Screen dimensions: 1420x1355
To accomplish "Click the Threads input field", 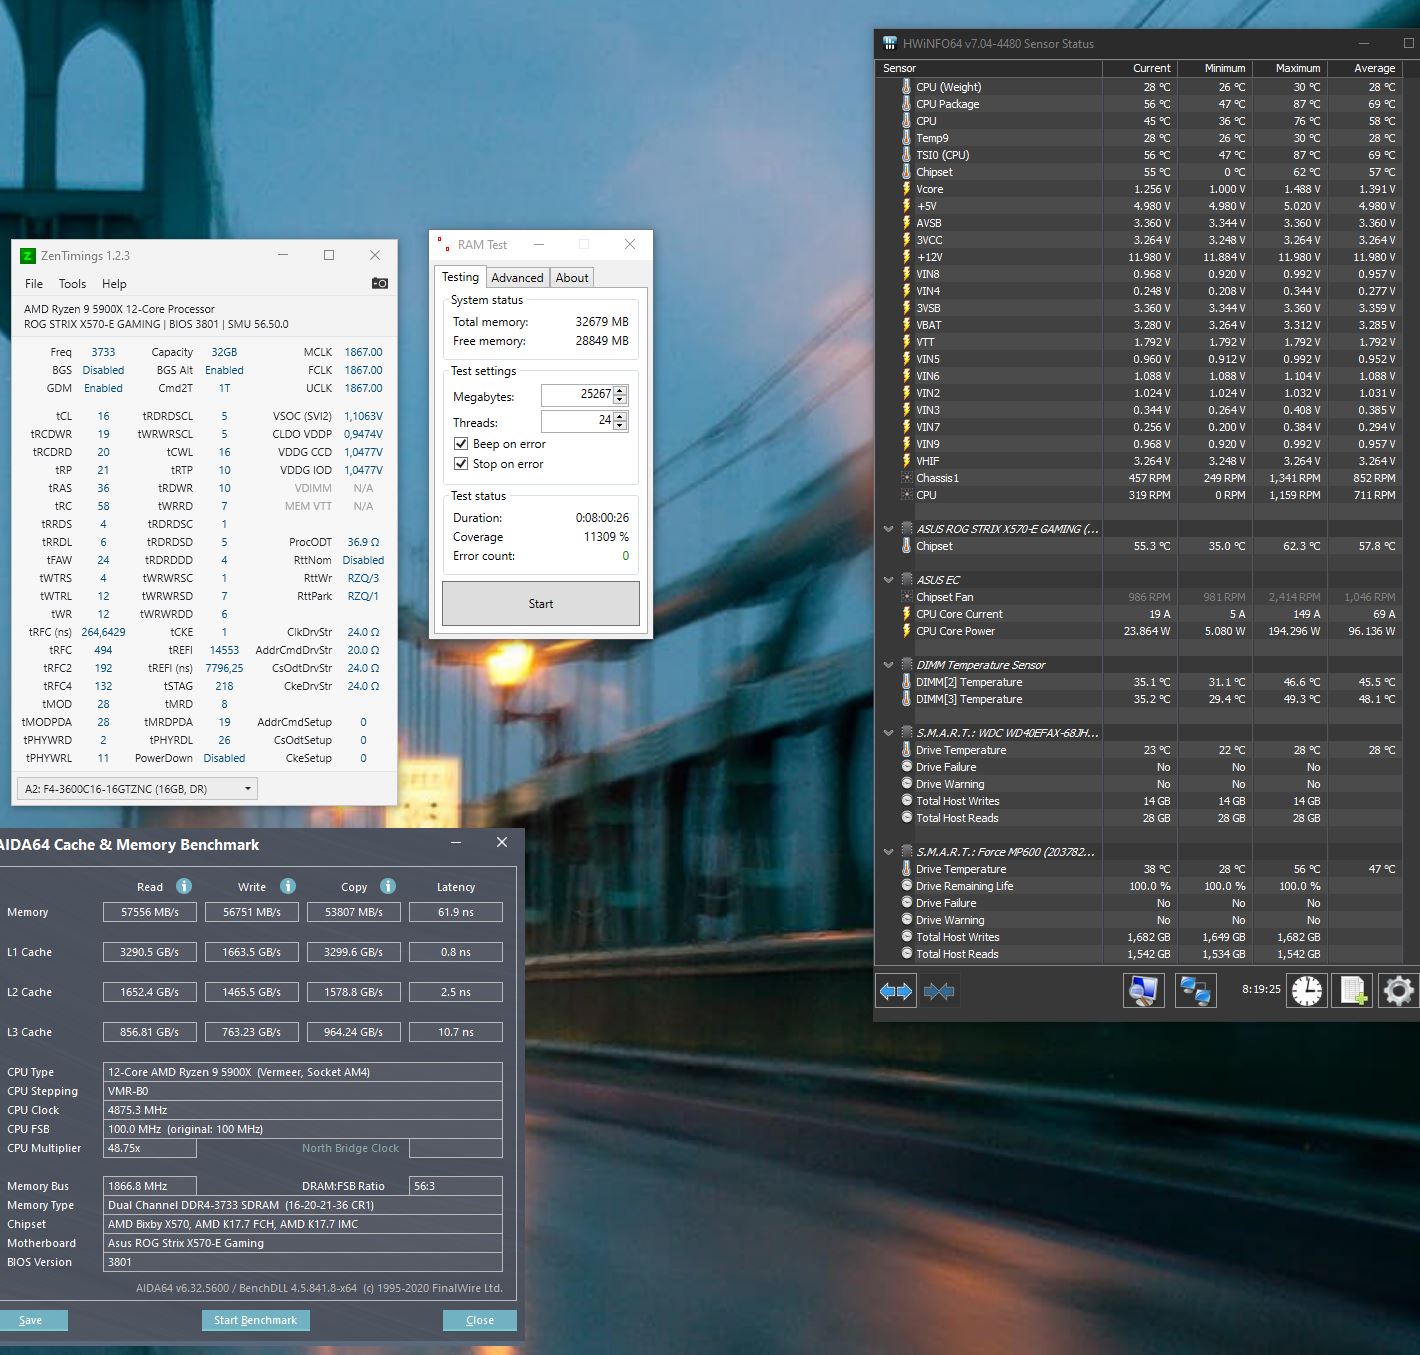I will pos(576,421).
